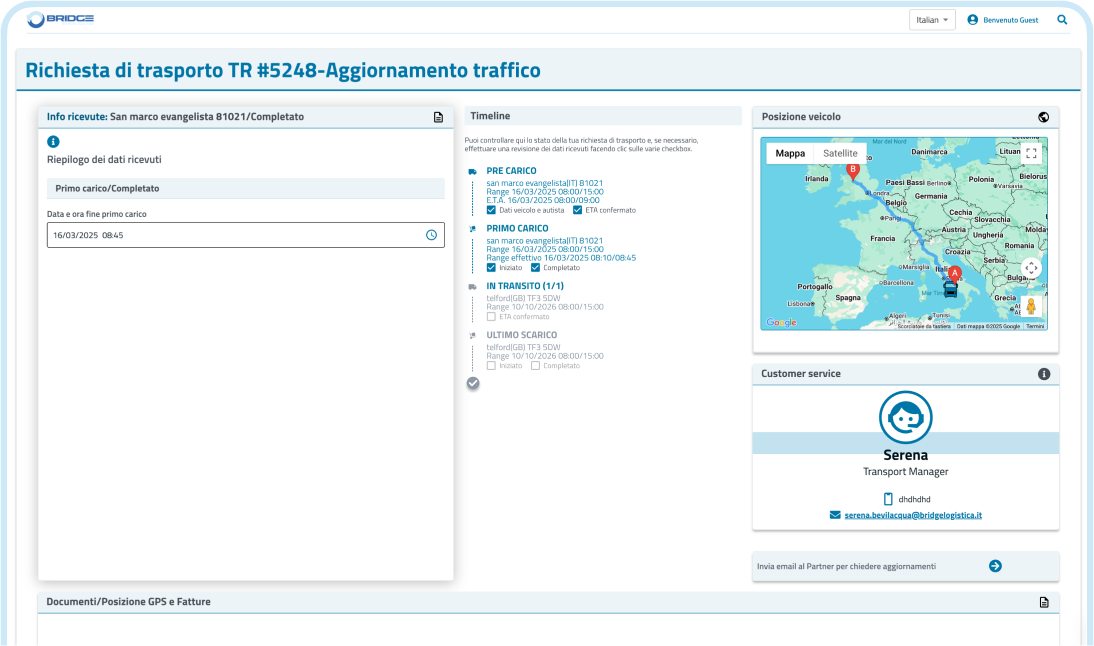The width and height of the screenshot is (1094, 646).
Task: Uncheck Primo carico Completato checkbox
Action: click(535, 268)
